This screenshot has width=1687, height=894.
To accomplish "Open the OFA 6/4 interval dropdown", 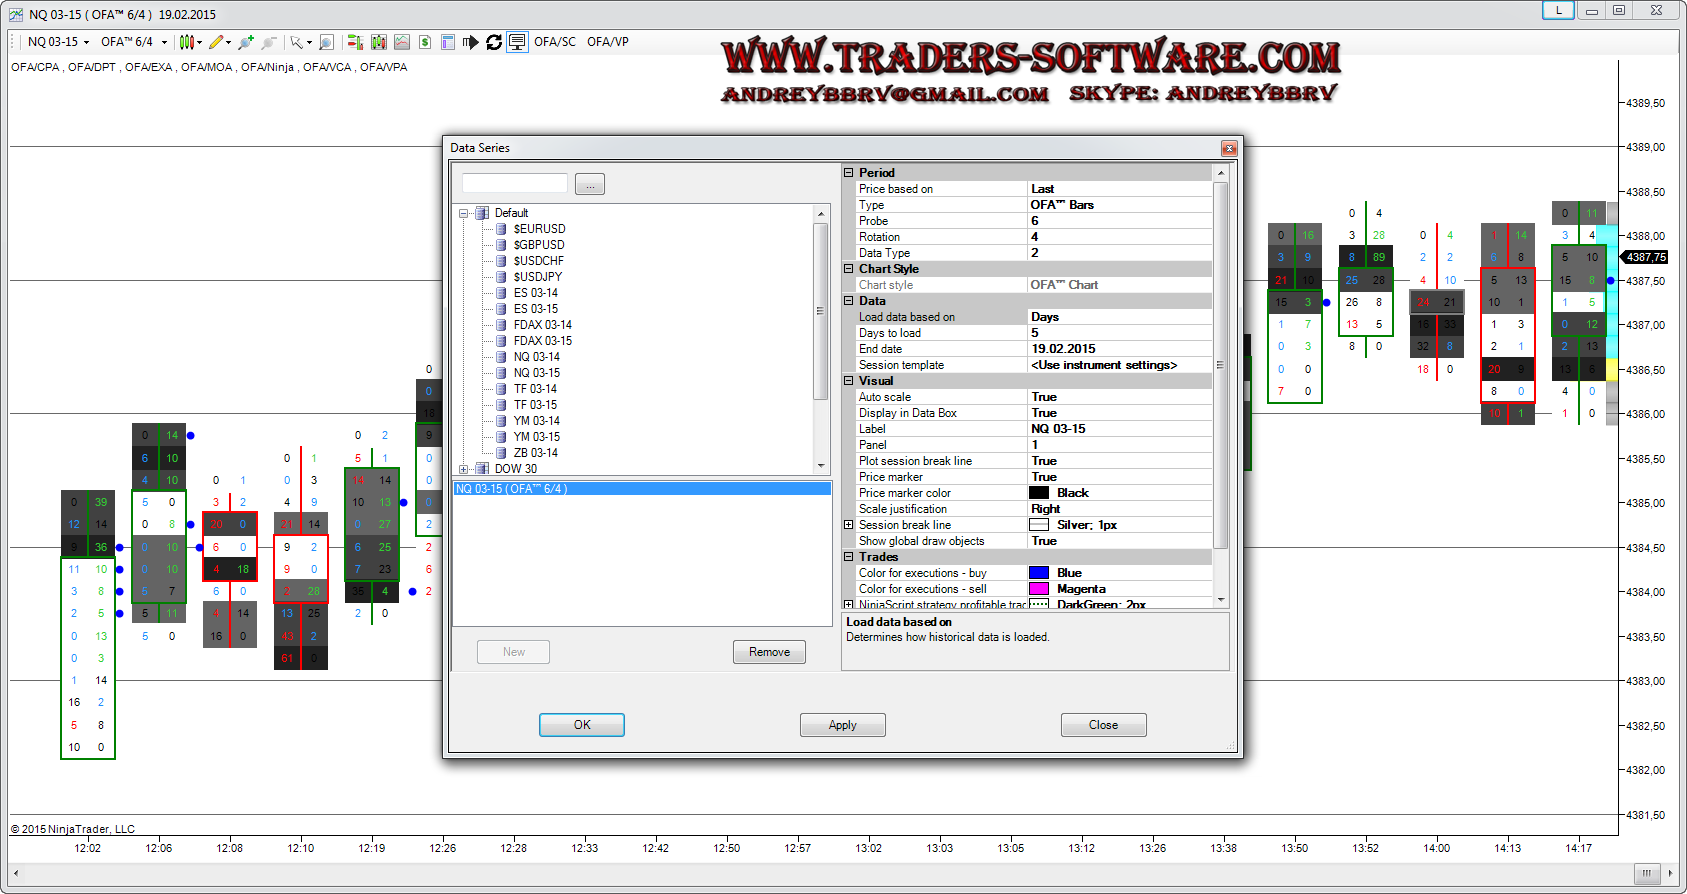I will (133, 42).
